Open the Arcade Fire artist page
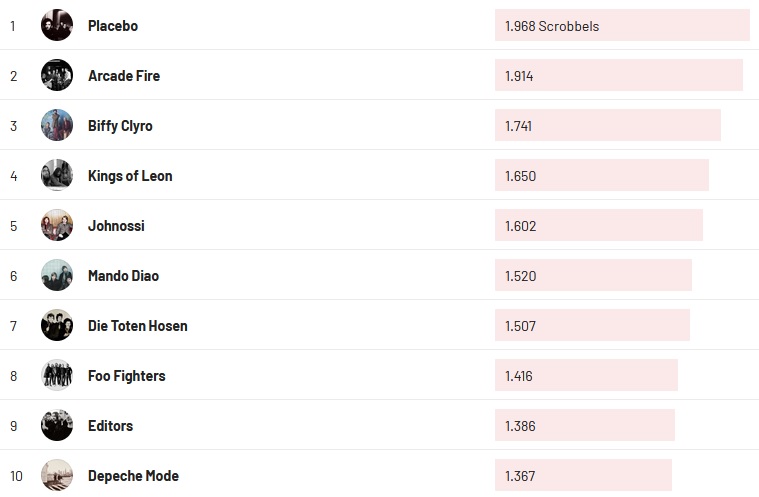 [124, 76]
